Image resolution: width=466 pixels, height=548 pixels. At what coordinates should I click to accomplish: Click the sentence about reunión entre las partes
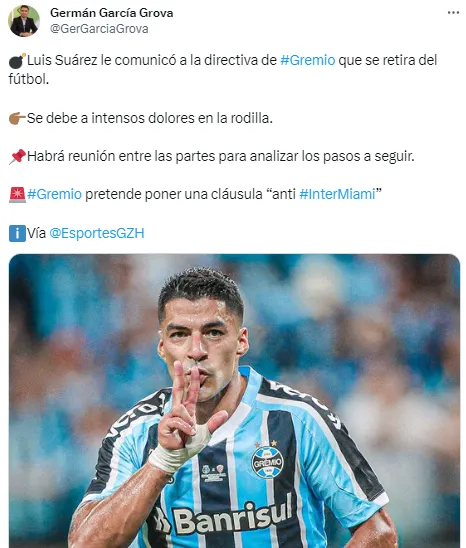coord(221,156)
